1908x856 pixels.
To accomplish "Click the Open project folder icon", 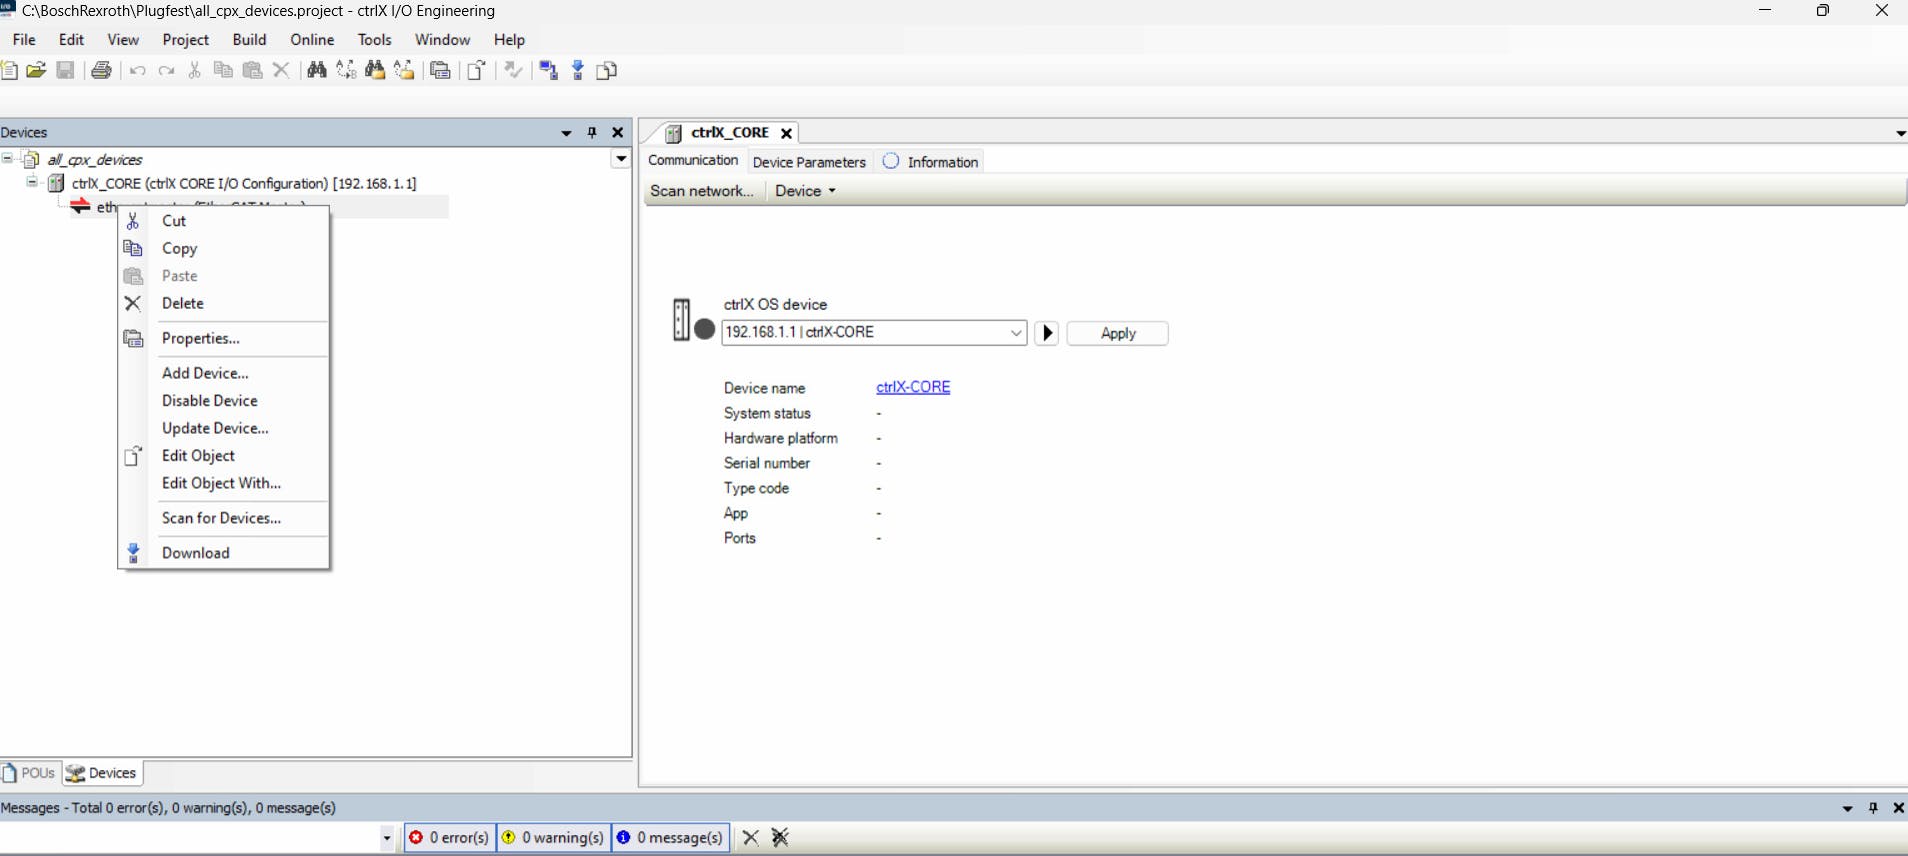I will click(37, 70).
